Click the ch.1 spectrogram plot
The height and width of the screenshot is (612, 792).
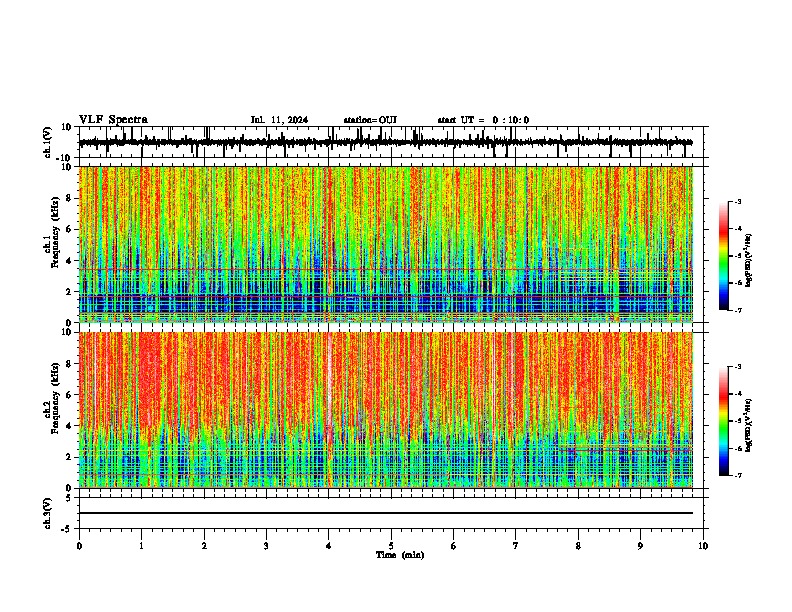386,244
